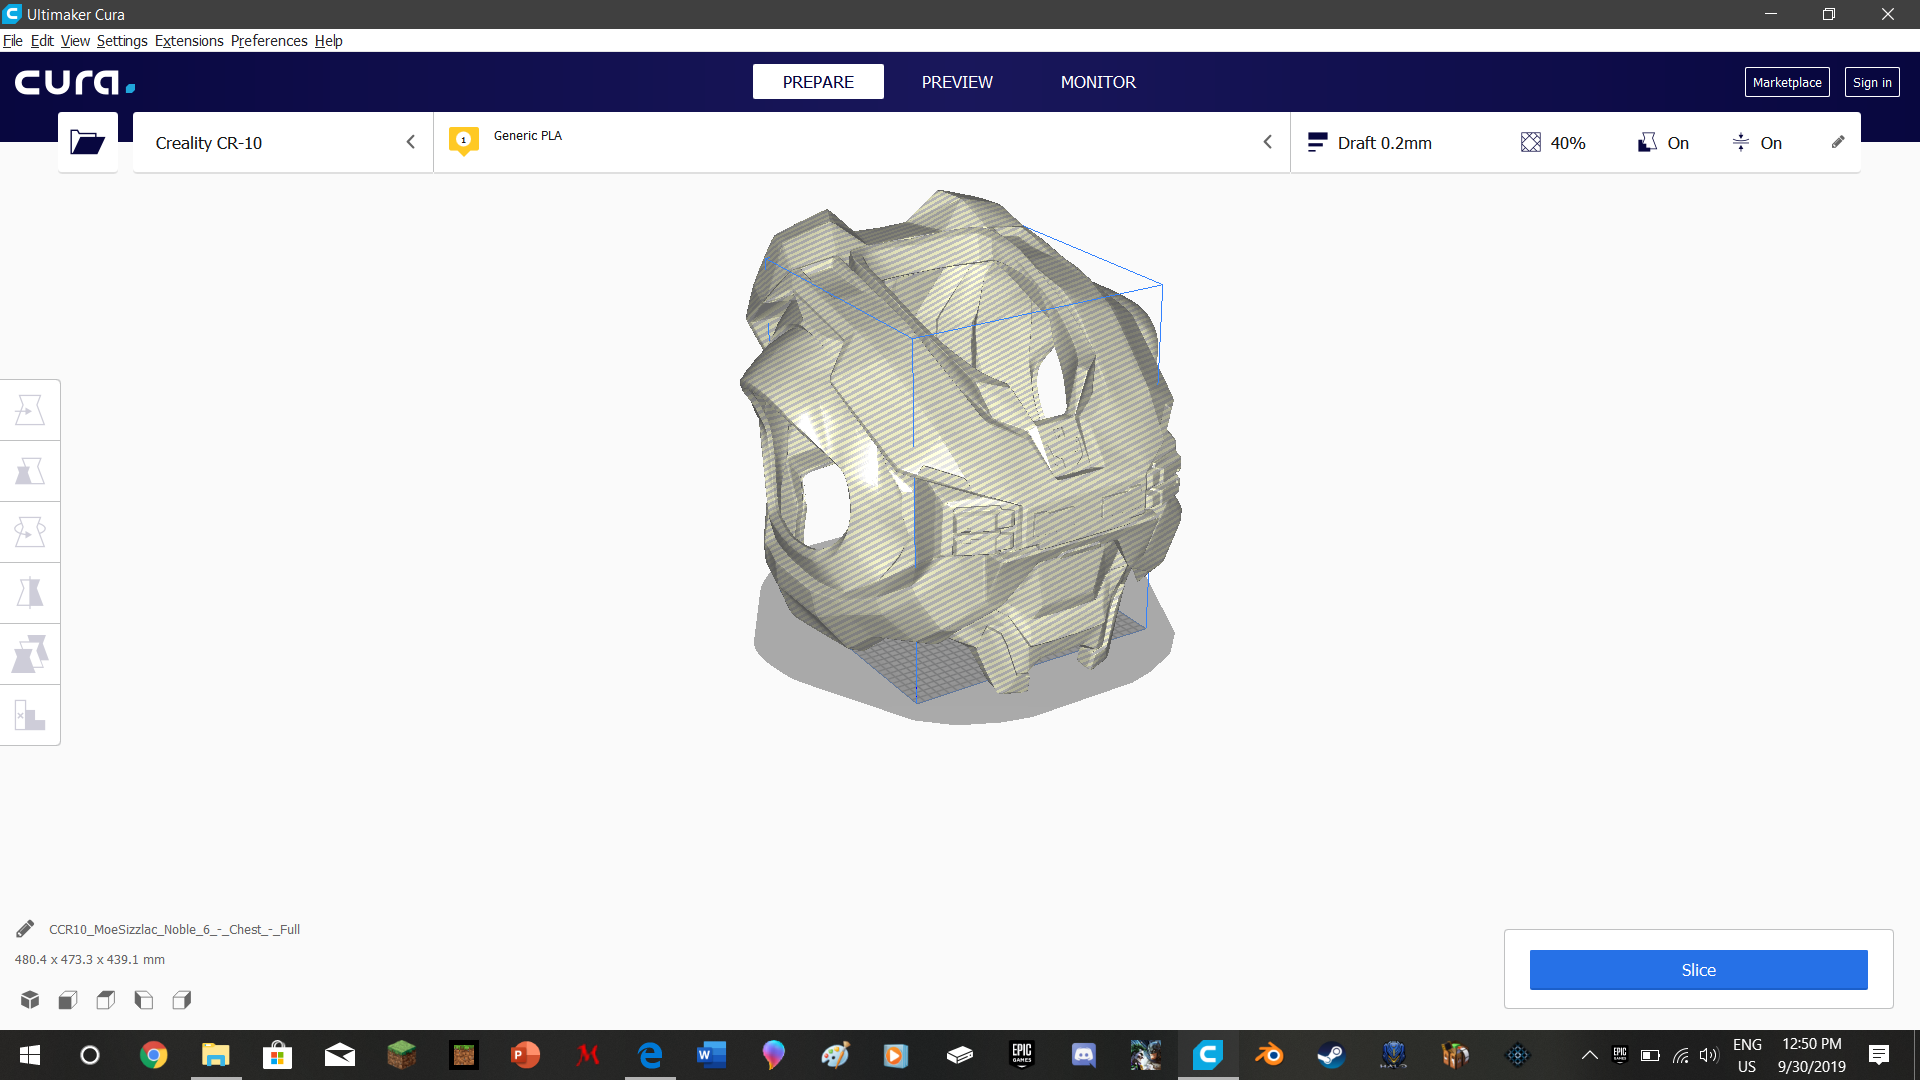1920x1080 pixels.
Task: Switch to the PREVIEW stage tab
Action: coord(957,82)
